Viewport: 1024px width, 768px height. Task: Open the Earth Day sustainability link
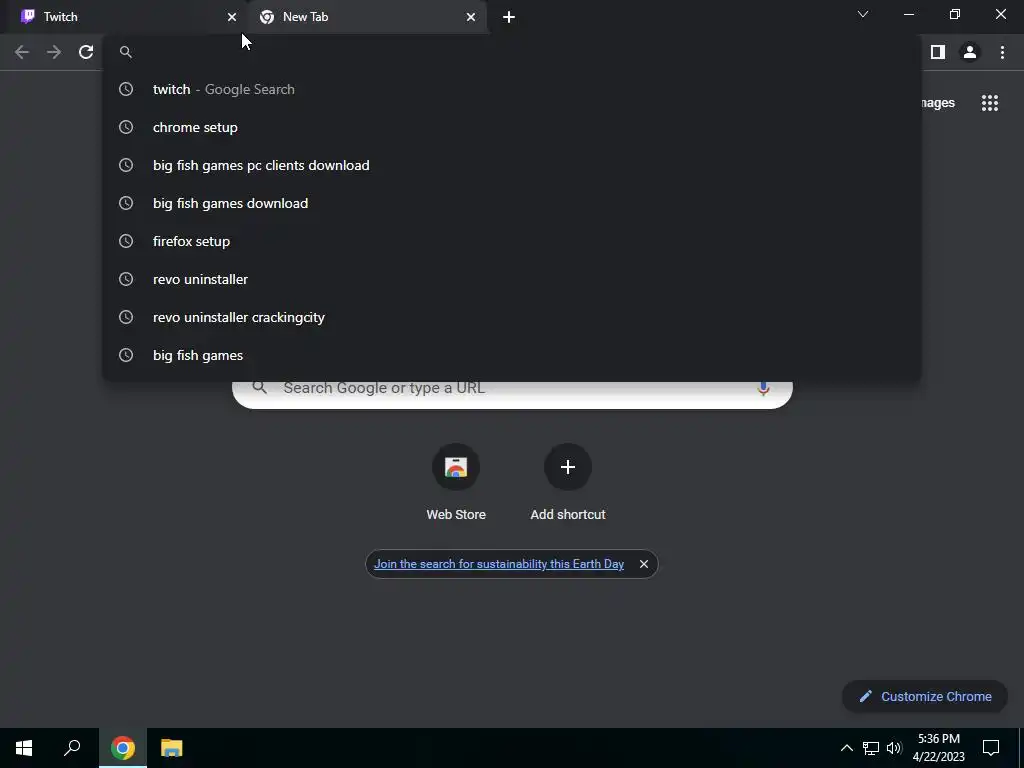click(499, 564)
